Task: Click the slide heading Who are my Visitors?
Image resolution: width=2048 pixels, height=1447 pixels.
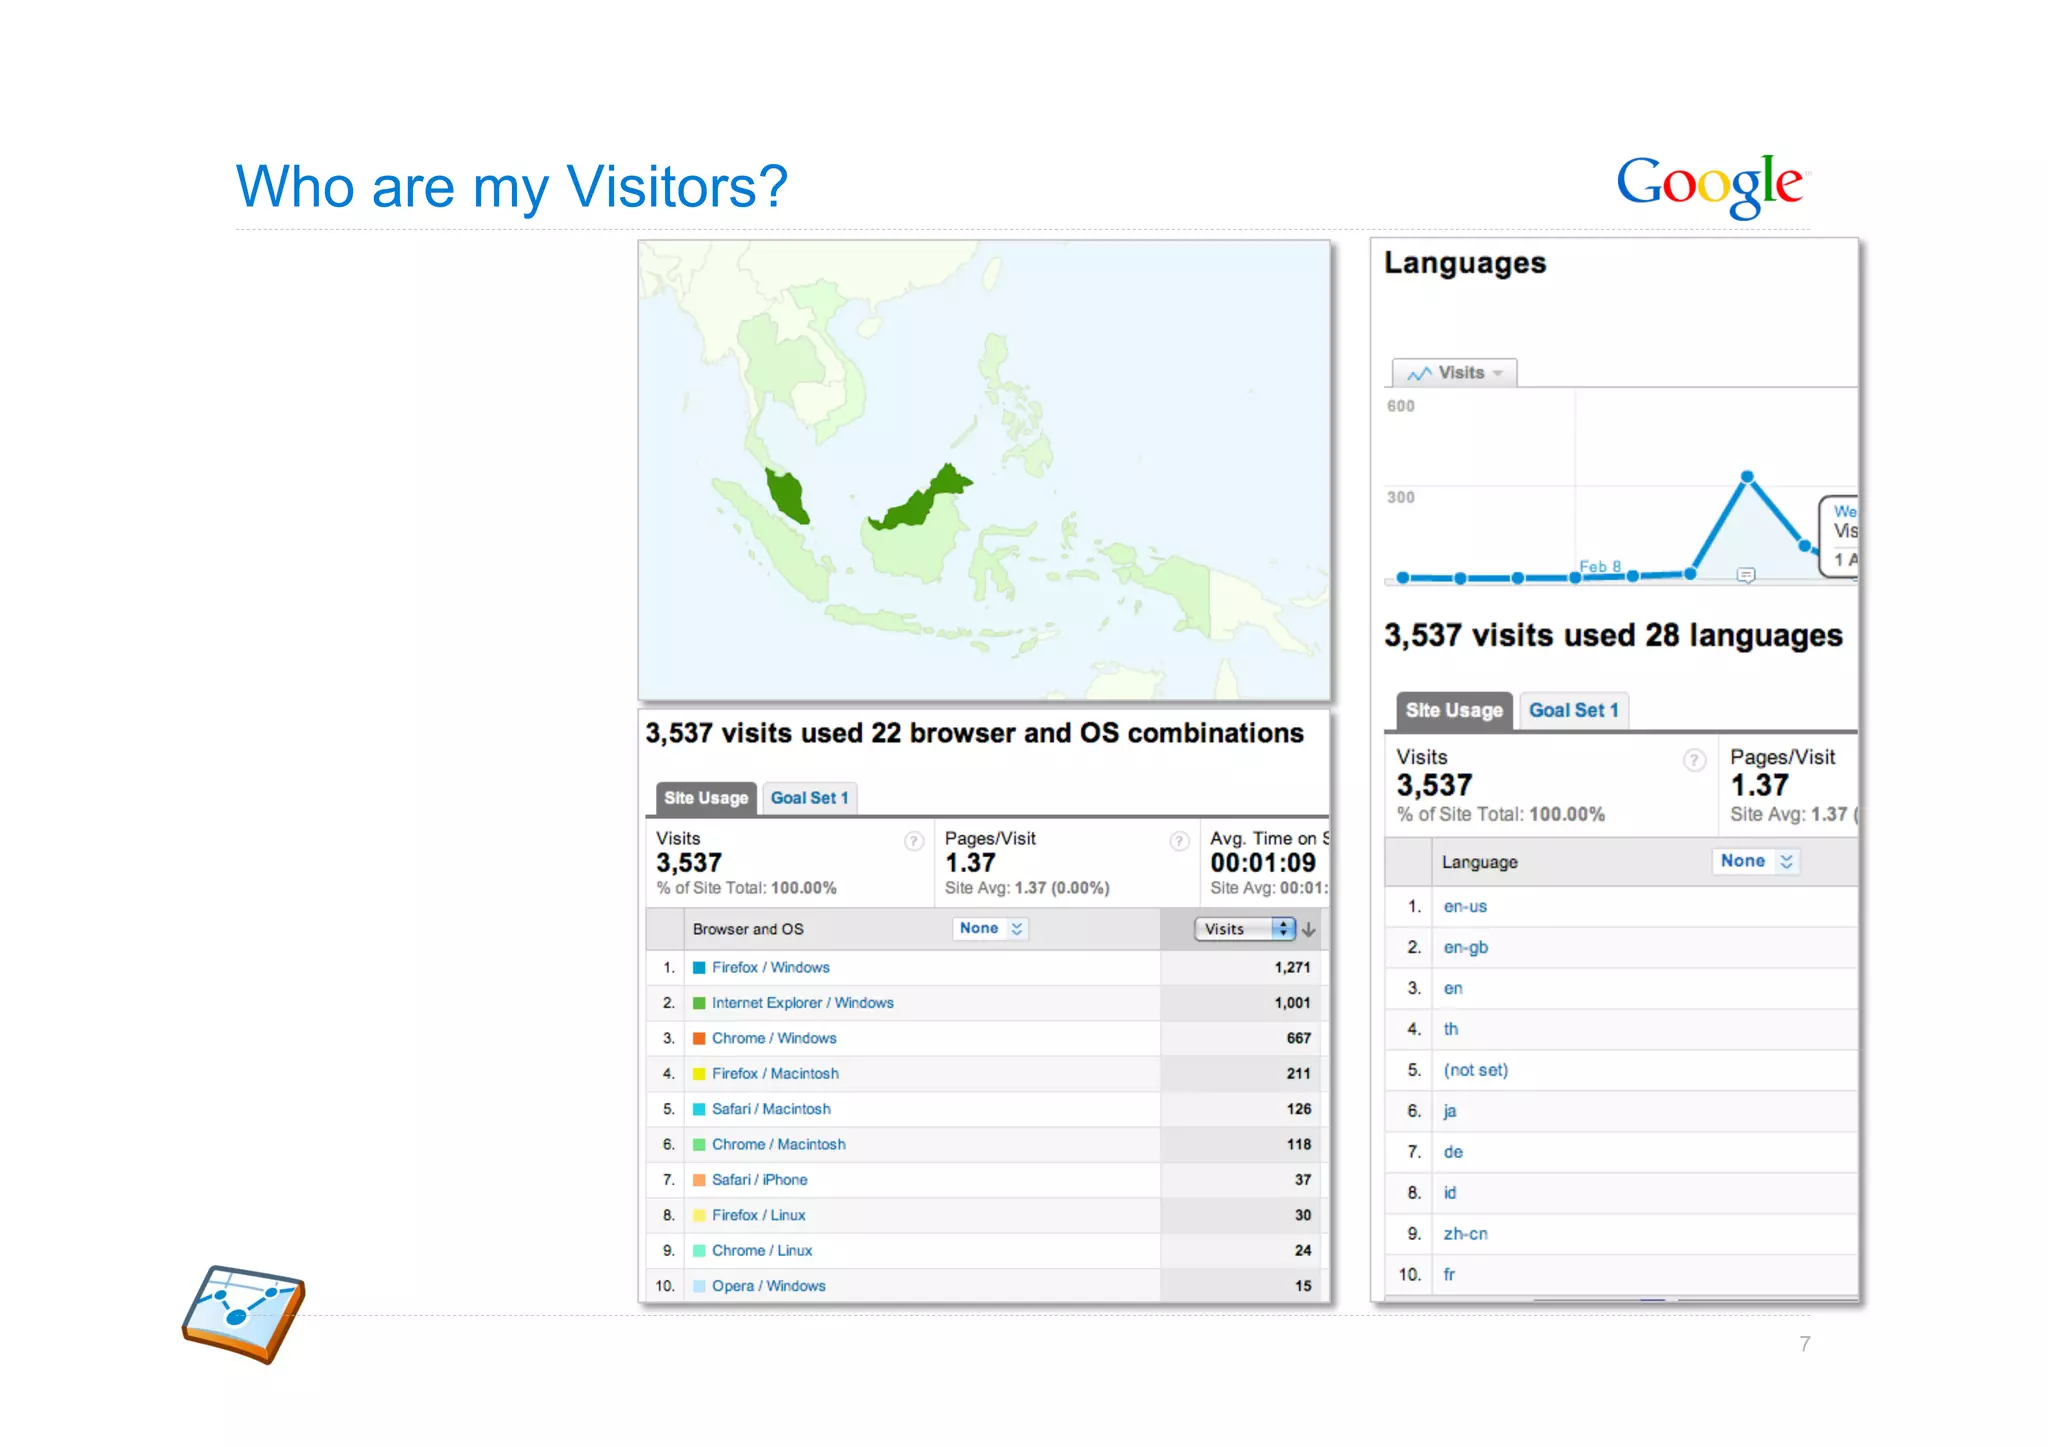Action: pyautogui.click(x=512, y=187)
